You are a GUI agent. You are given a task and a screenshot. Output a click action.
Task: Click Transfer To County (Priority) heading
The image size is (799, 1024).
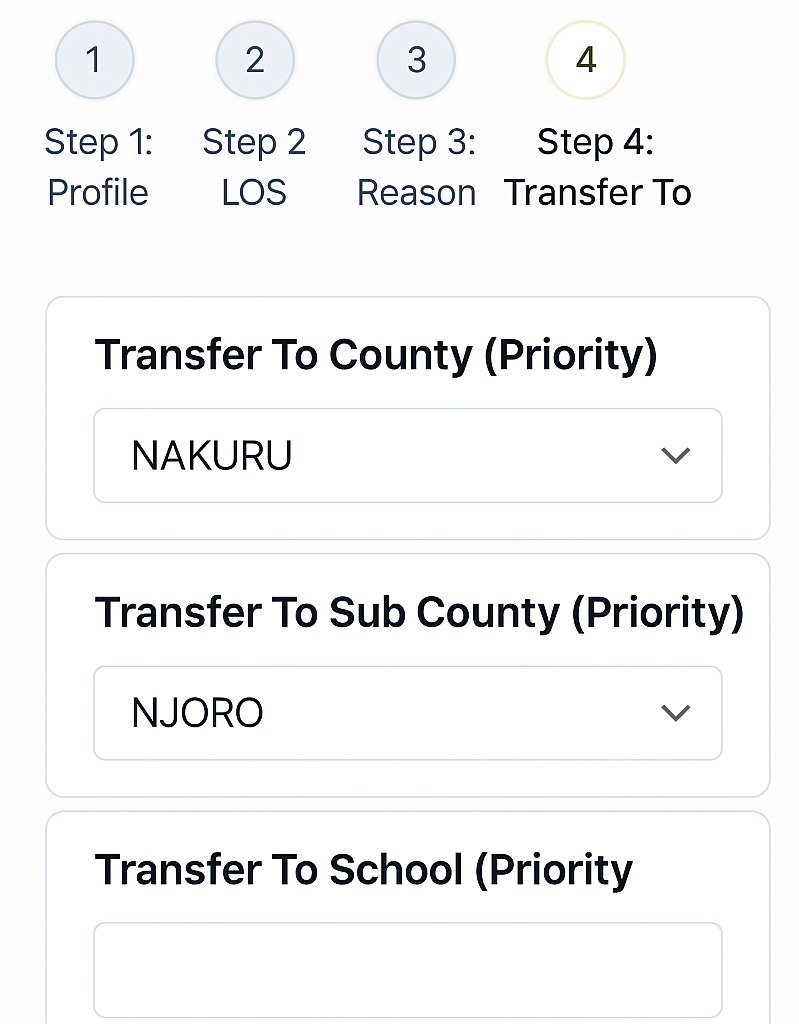[376, 356]
